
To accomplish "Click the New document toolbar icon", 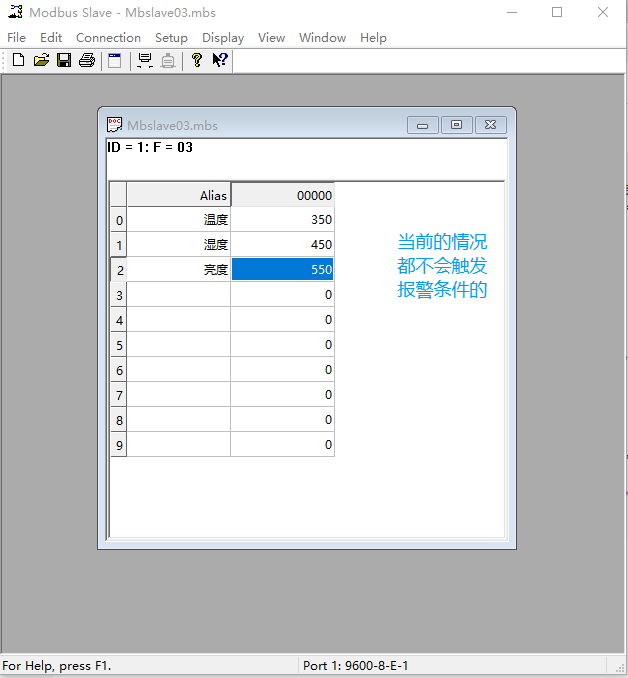I will point(18,60).
